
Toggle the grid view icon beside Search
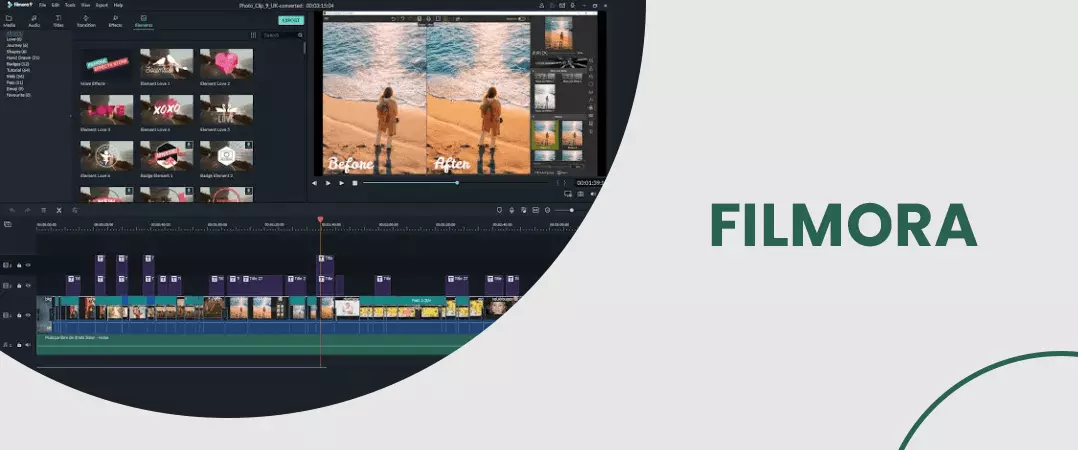click(253, 35)
